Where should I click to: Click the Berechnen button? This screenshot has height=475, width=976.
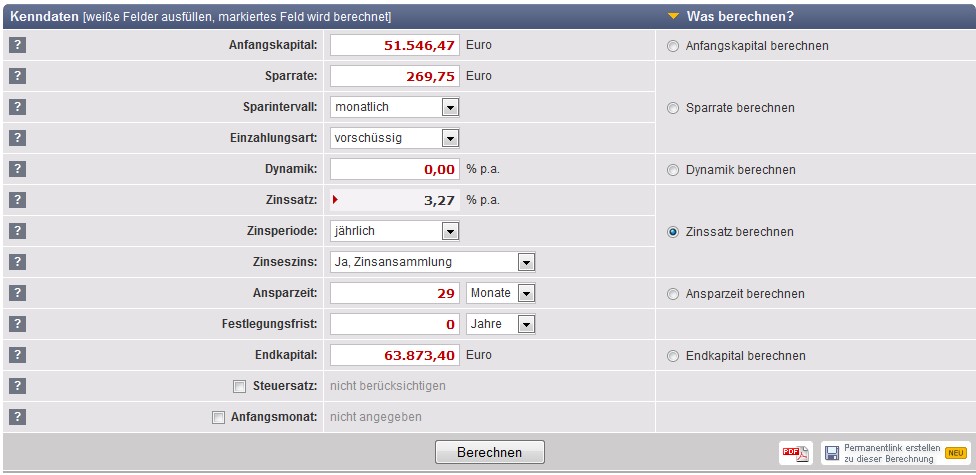[x=490, y=452]
